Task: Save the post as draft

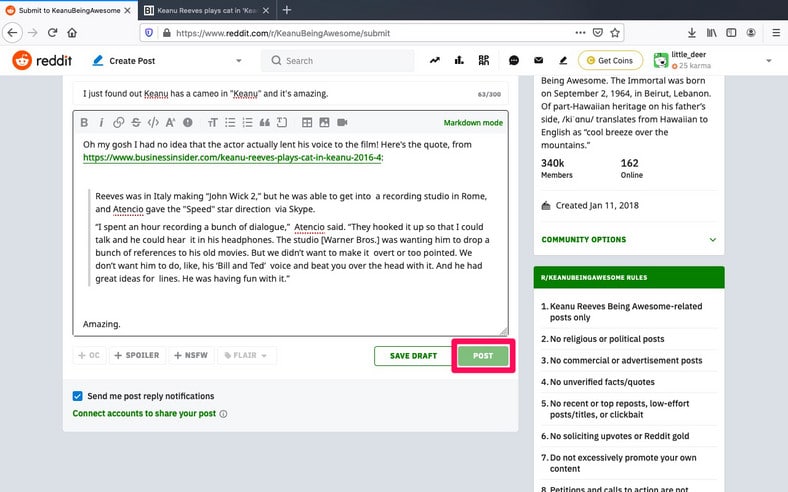Action: (x=413, y=356)
